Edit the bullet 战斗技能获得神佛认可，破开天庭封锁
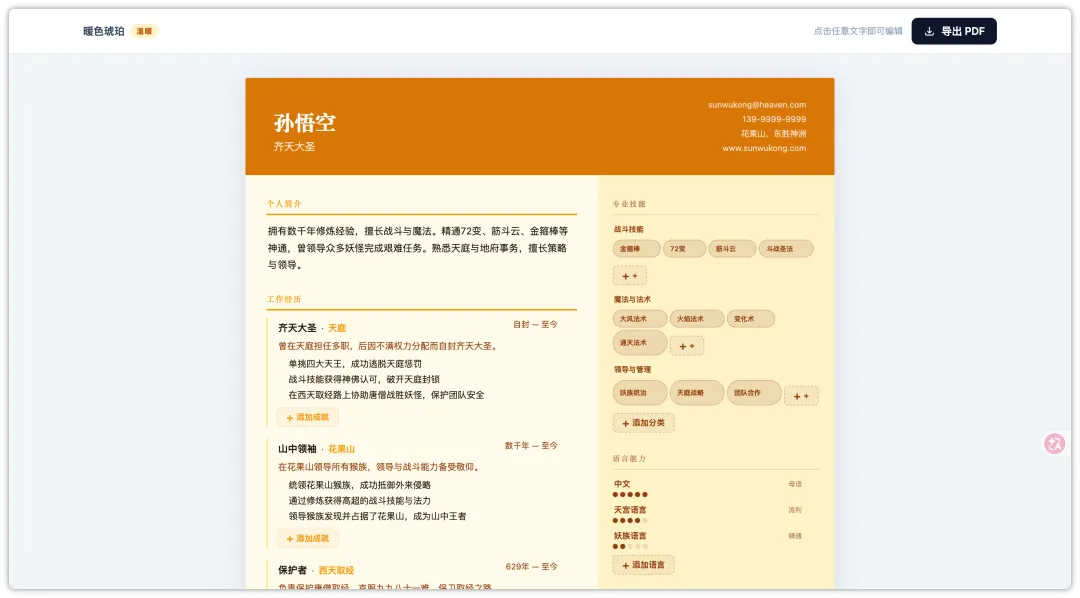 coord(364,380)
